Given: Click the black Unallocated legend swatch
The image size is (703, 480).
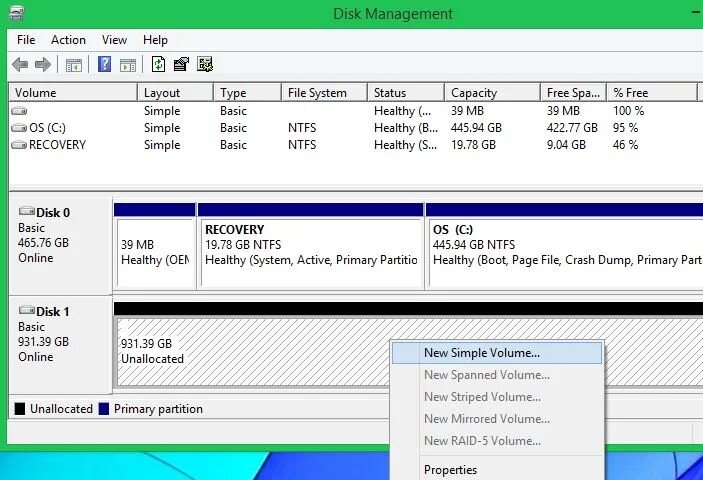Looking at the screenshot, I should [x=20, y=409].
